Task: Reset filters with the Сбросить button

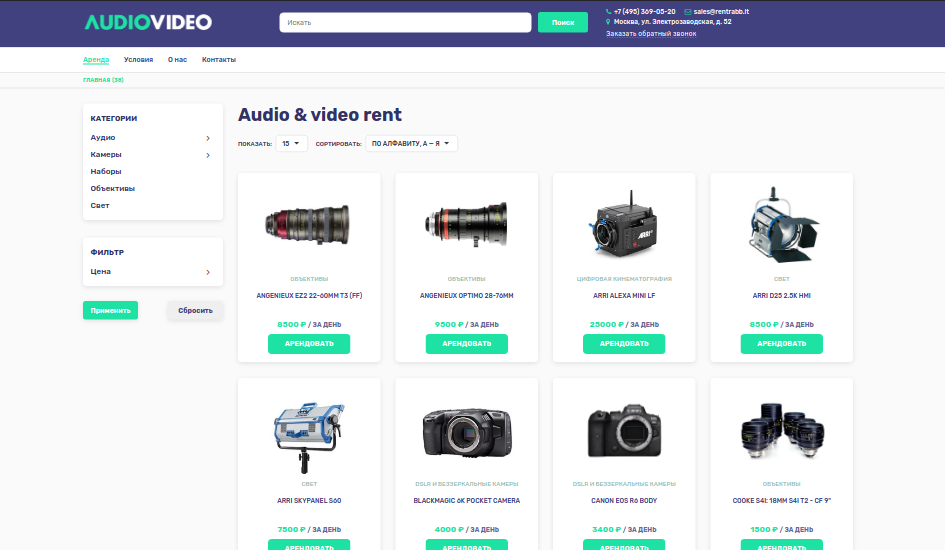Action: click(195, 310)
